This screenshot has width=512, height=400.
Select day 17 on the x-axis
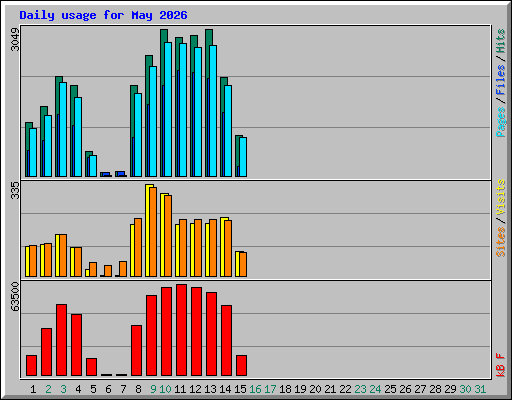[x=270, y=389]
